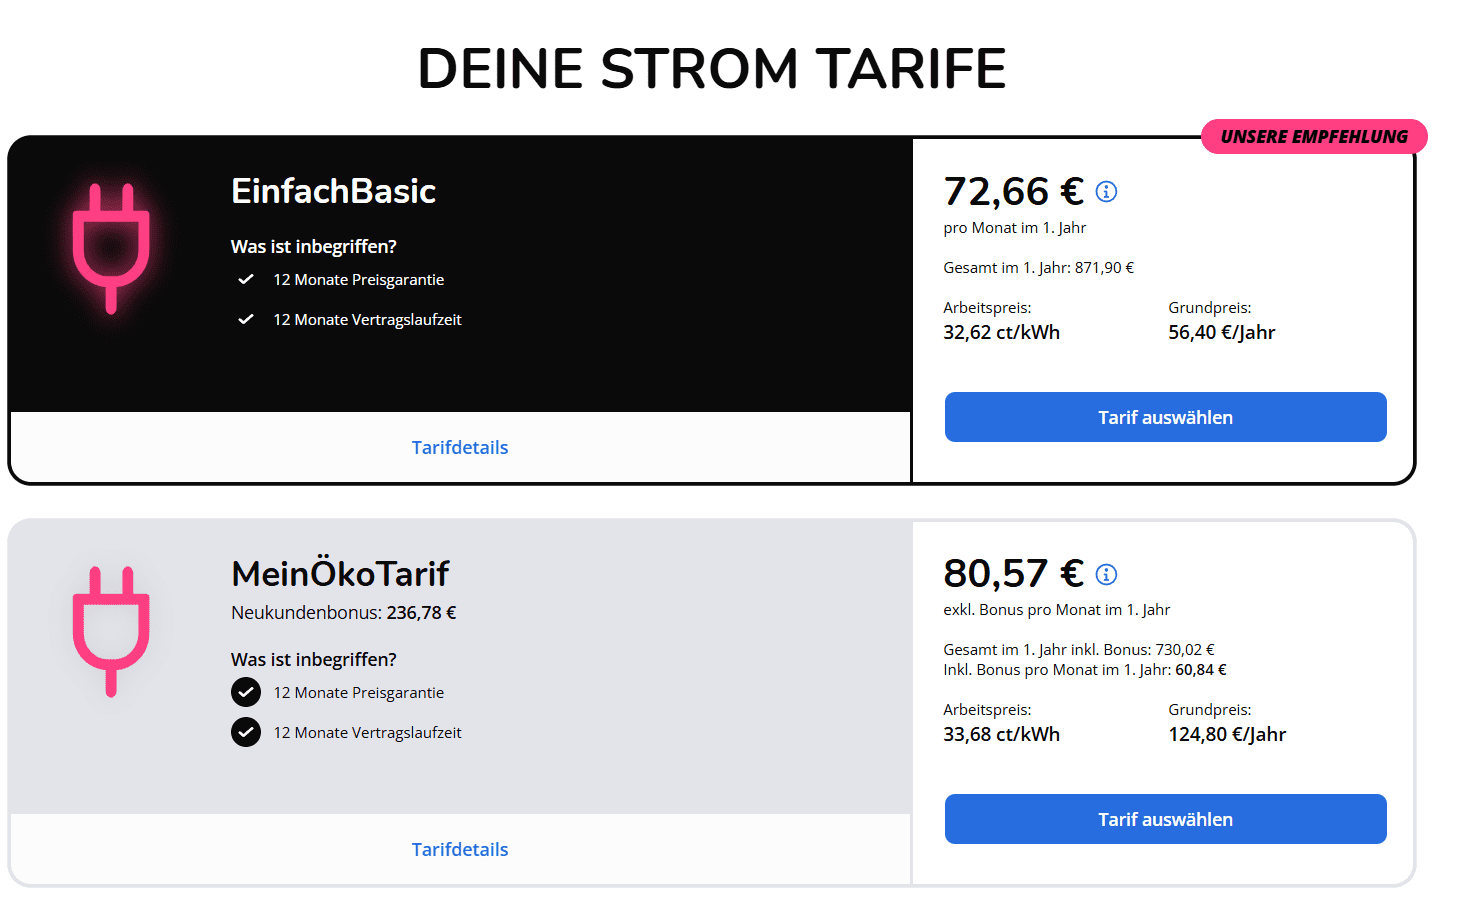Choose the EinfachBasic tariff via Tarif auswählen
The width and height of the screenshot is (1483, 907).
pyautogui.click(x=1165, y=417)
